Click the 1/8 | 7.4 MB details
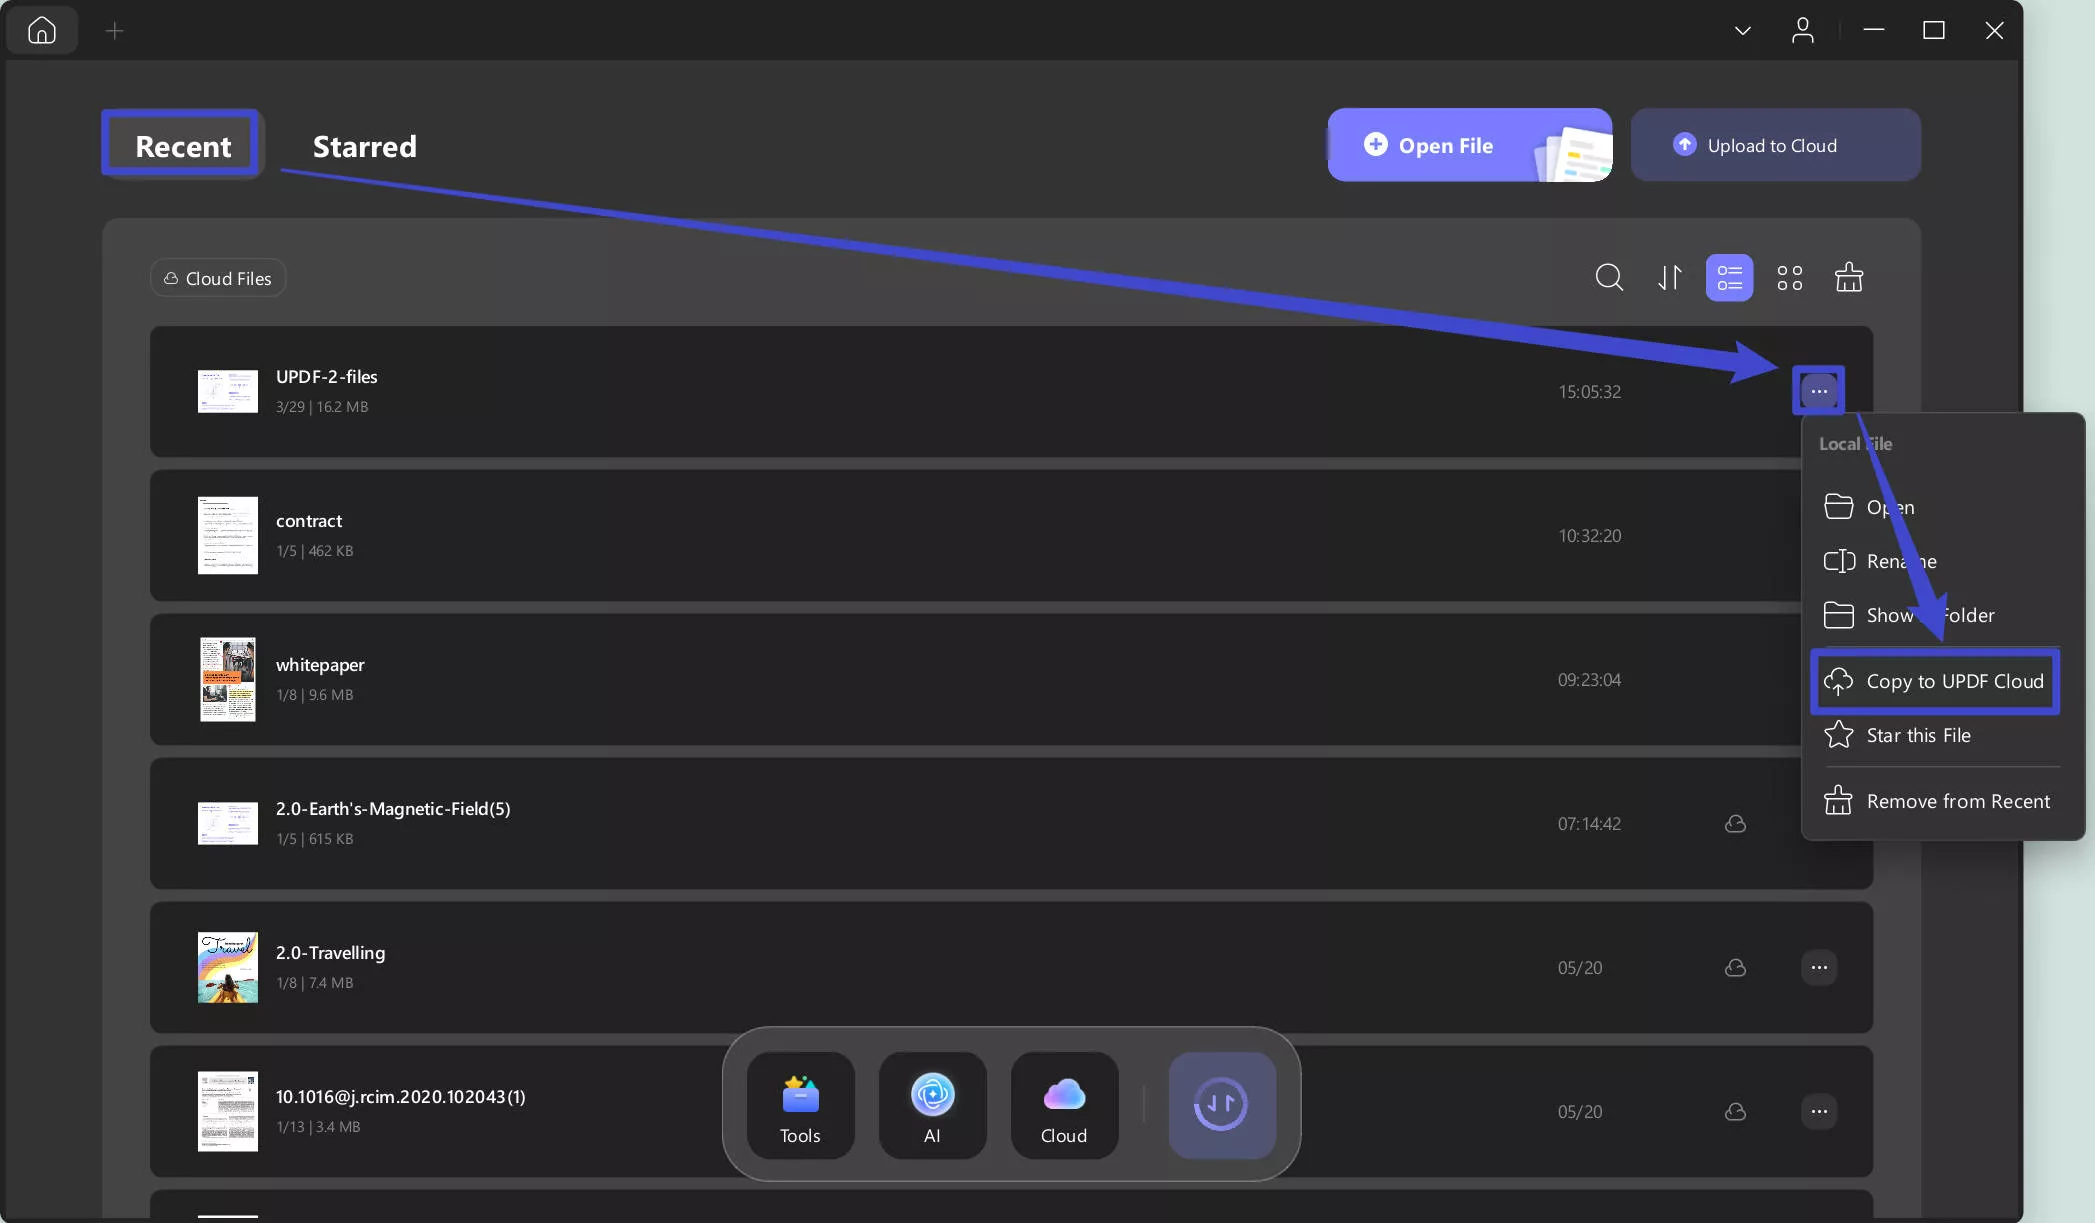Viewport: 2095px width, 1223px height. pos(315,983)
